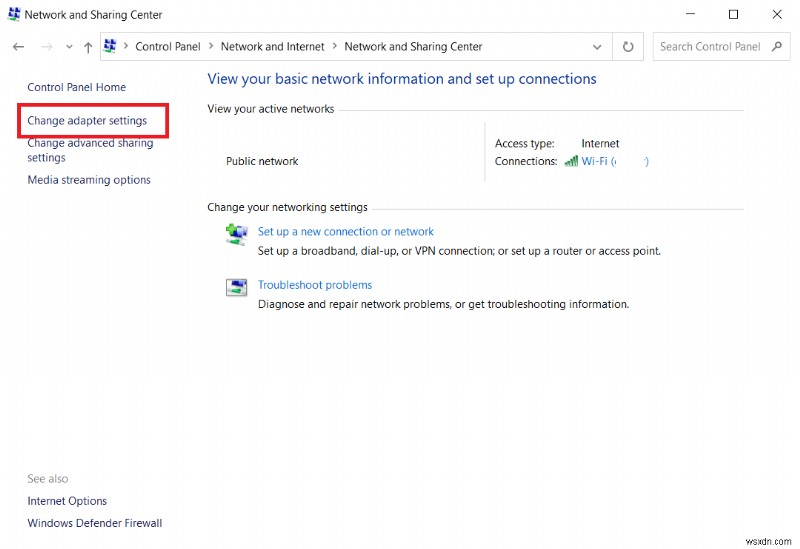Image resolution: width=800 pixels, height=549 pixels.
Task: Open Windows Defender Firewall link
Action: [x=94, y=523]
